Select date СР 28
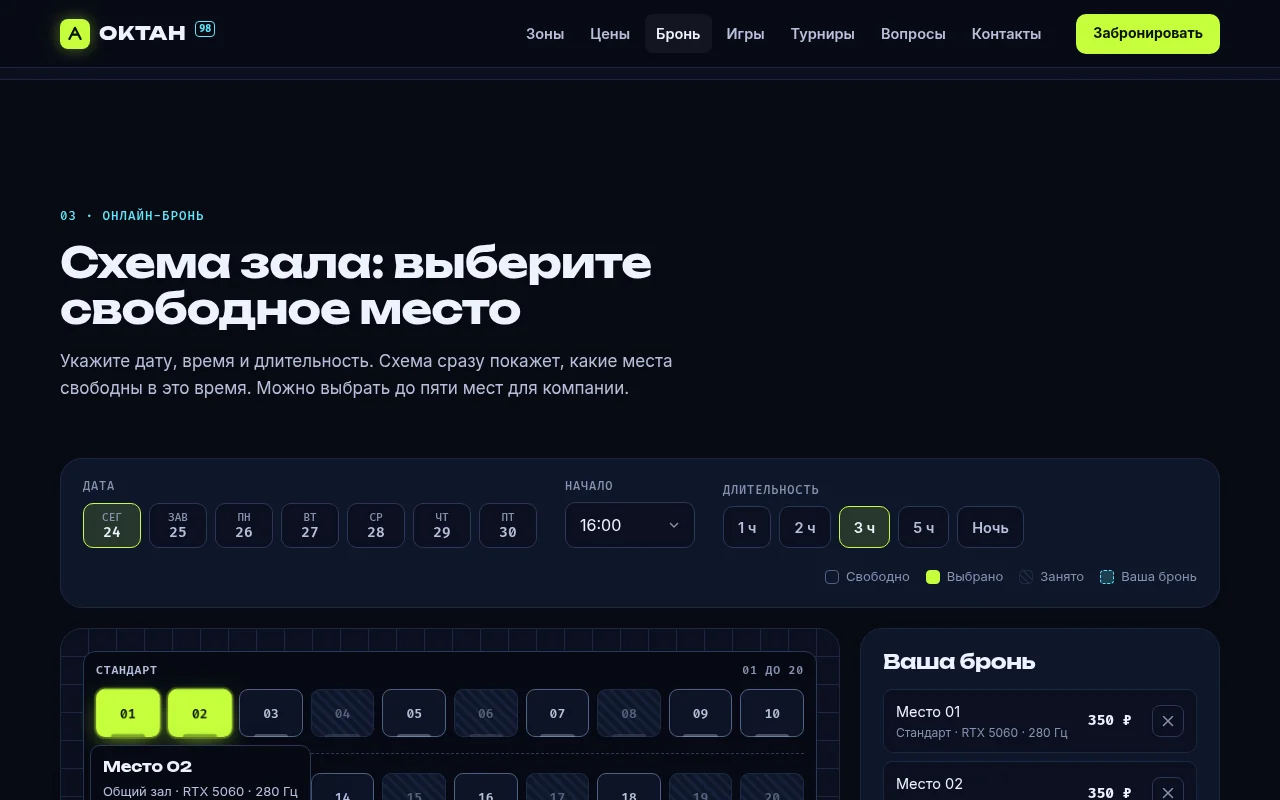The height and width of the screenshot is (800, 1280). 376,526
